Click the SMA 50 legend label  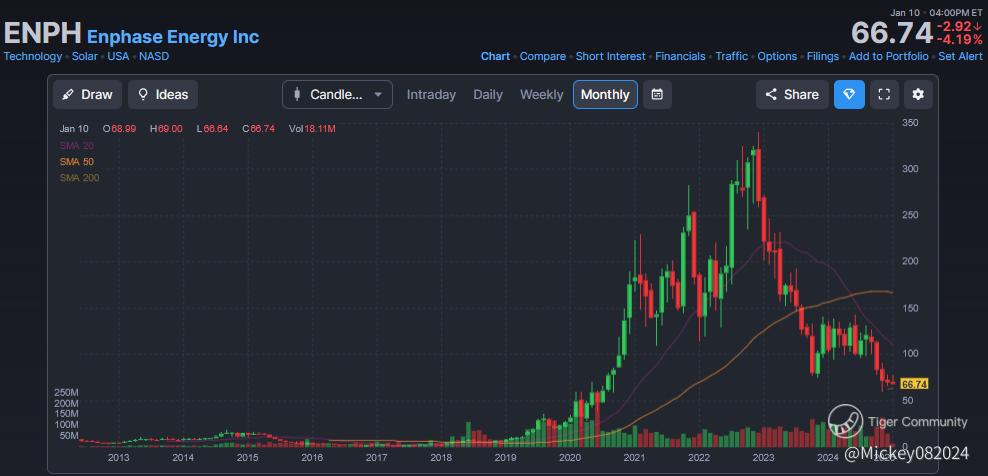point(76,161)
